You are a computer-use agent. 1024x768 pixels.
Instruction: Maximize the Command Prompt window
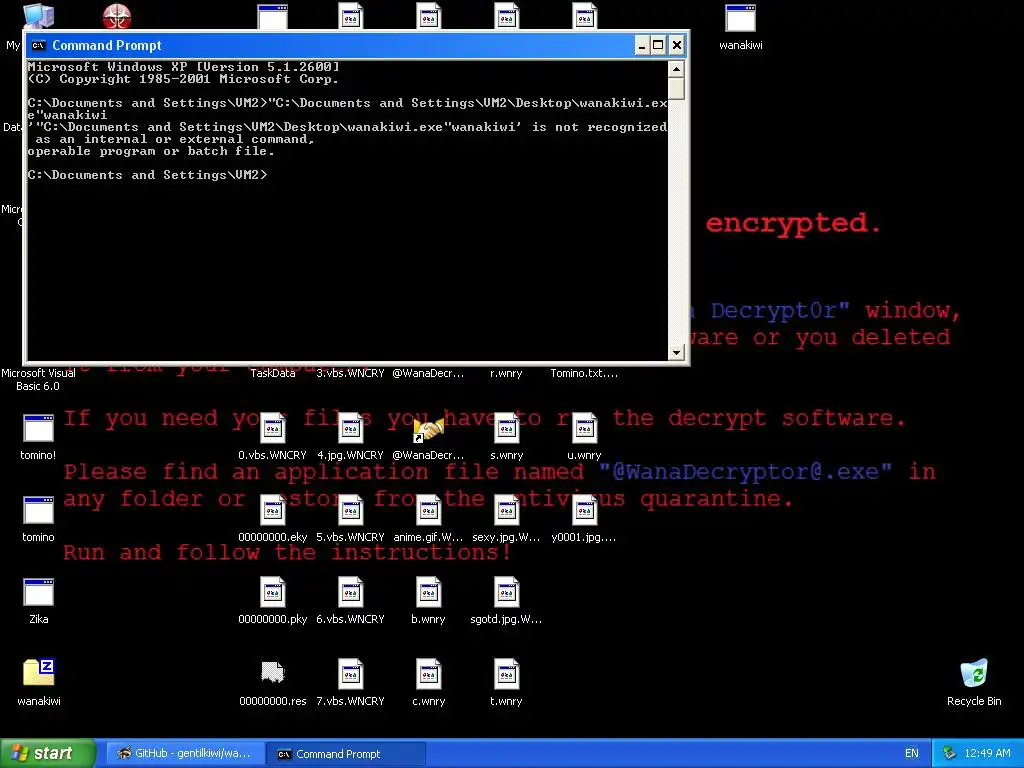pos(658,45)
